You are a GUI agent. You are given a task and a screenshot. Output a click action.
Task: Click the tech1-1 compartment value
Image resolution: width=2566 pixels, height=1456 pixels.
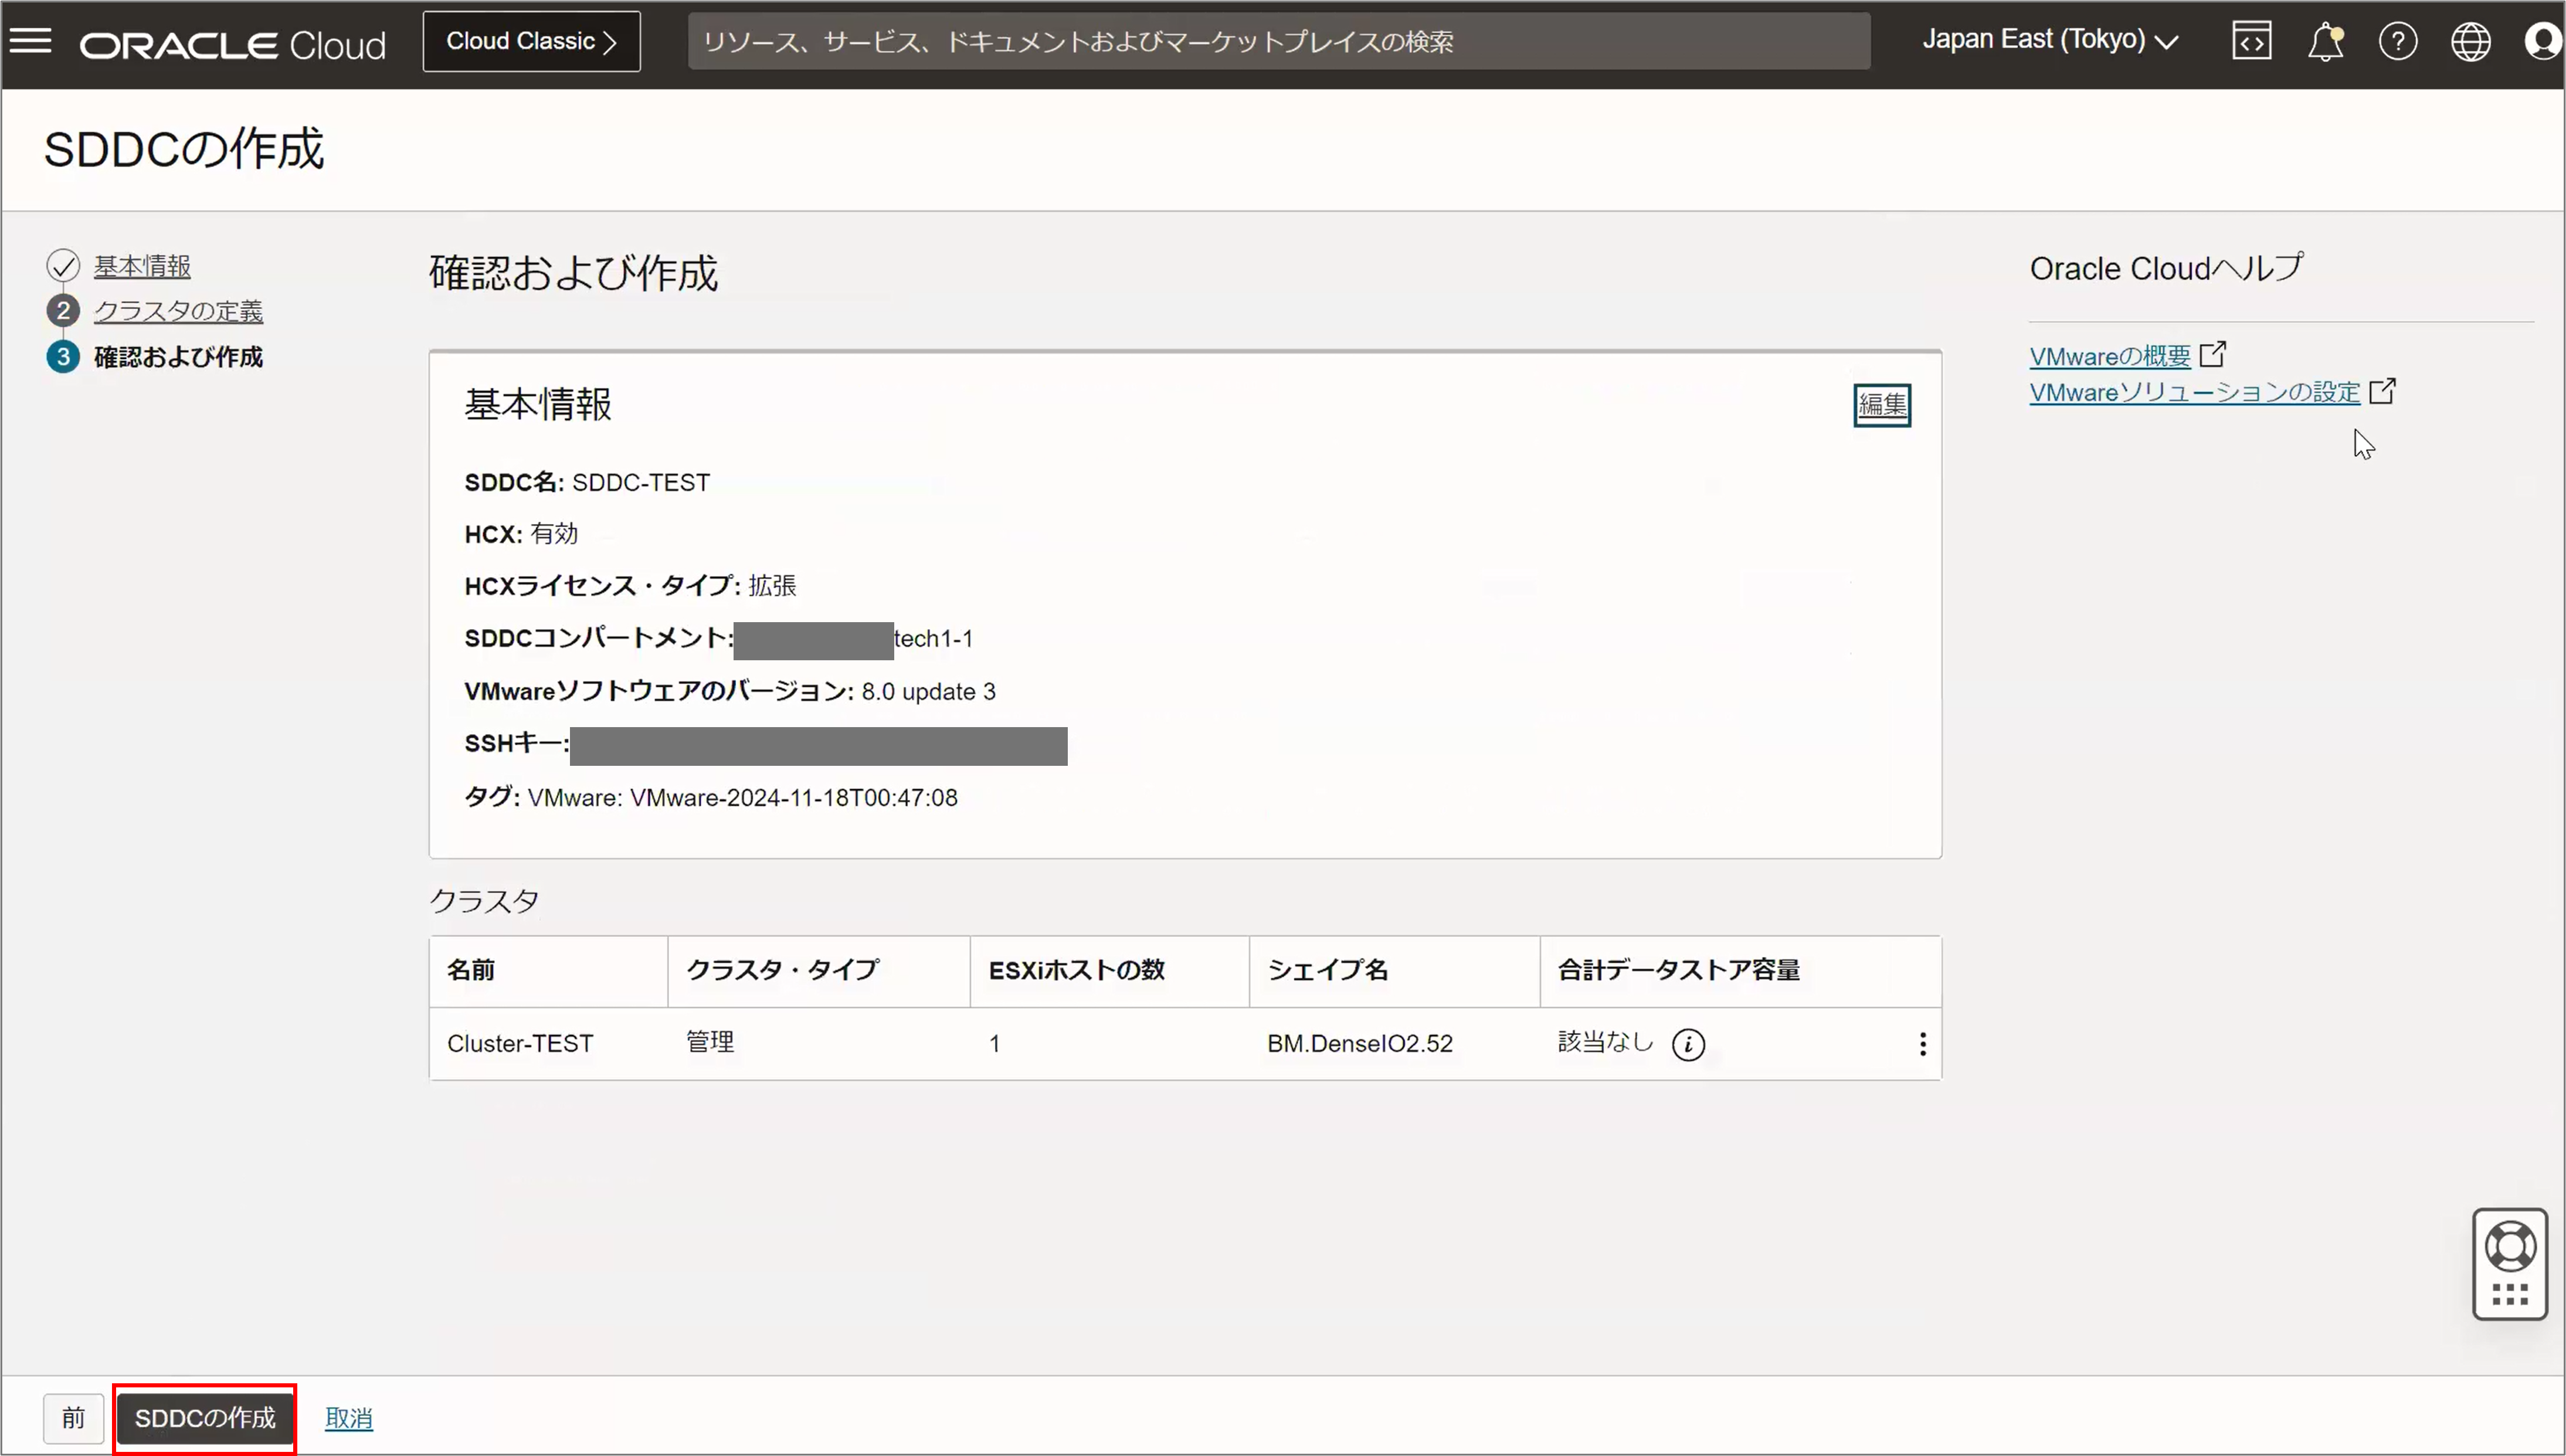933,638
